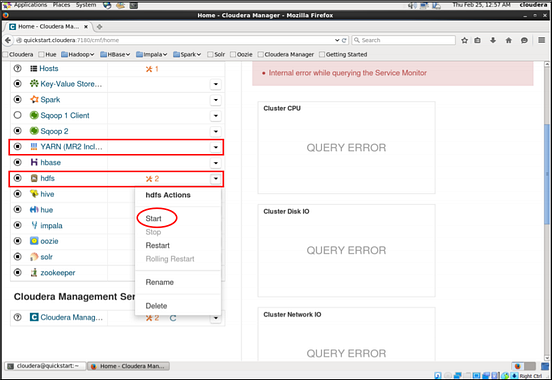This screenshot has width=552, height=380.
Task: Open the Hue bookmark
Action: 48,54
